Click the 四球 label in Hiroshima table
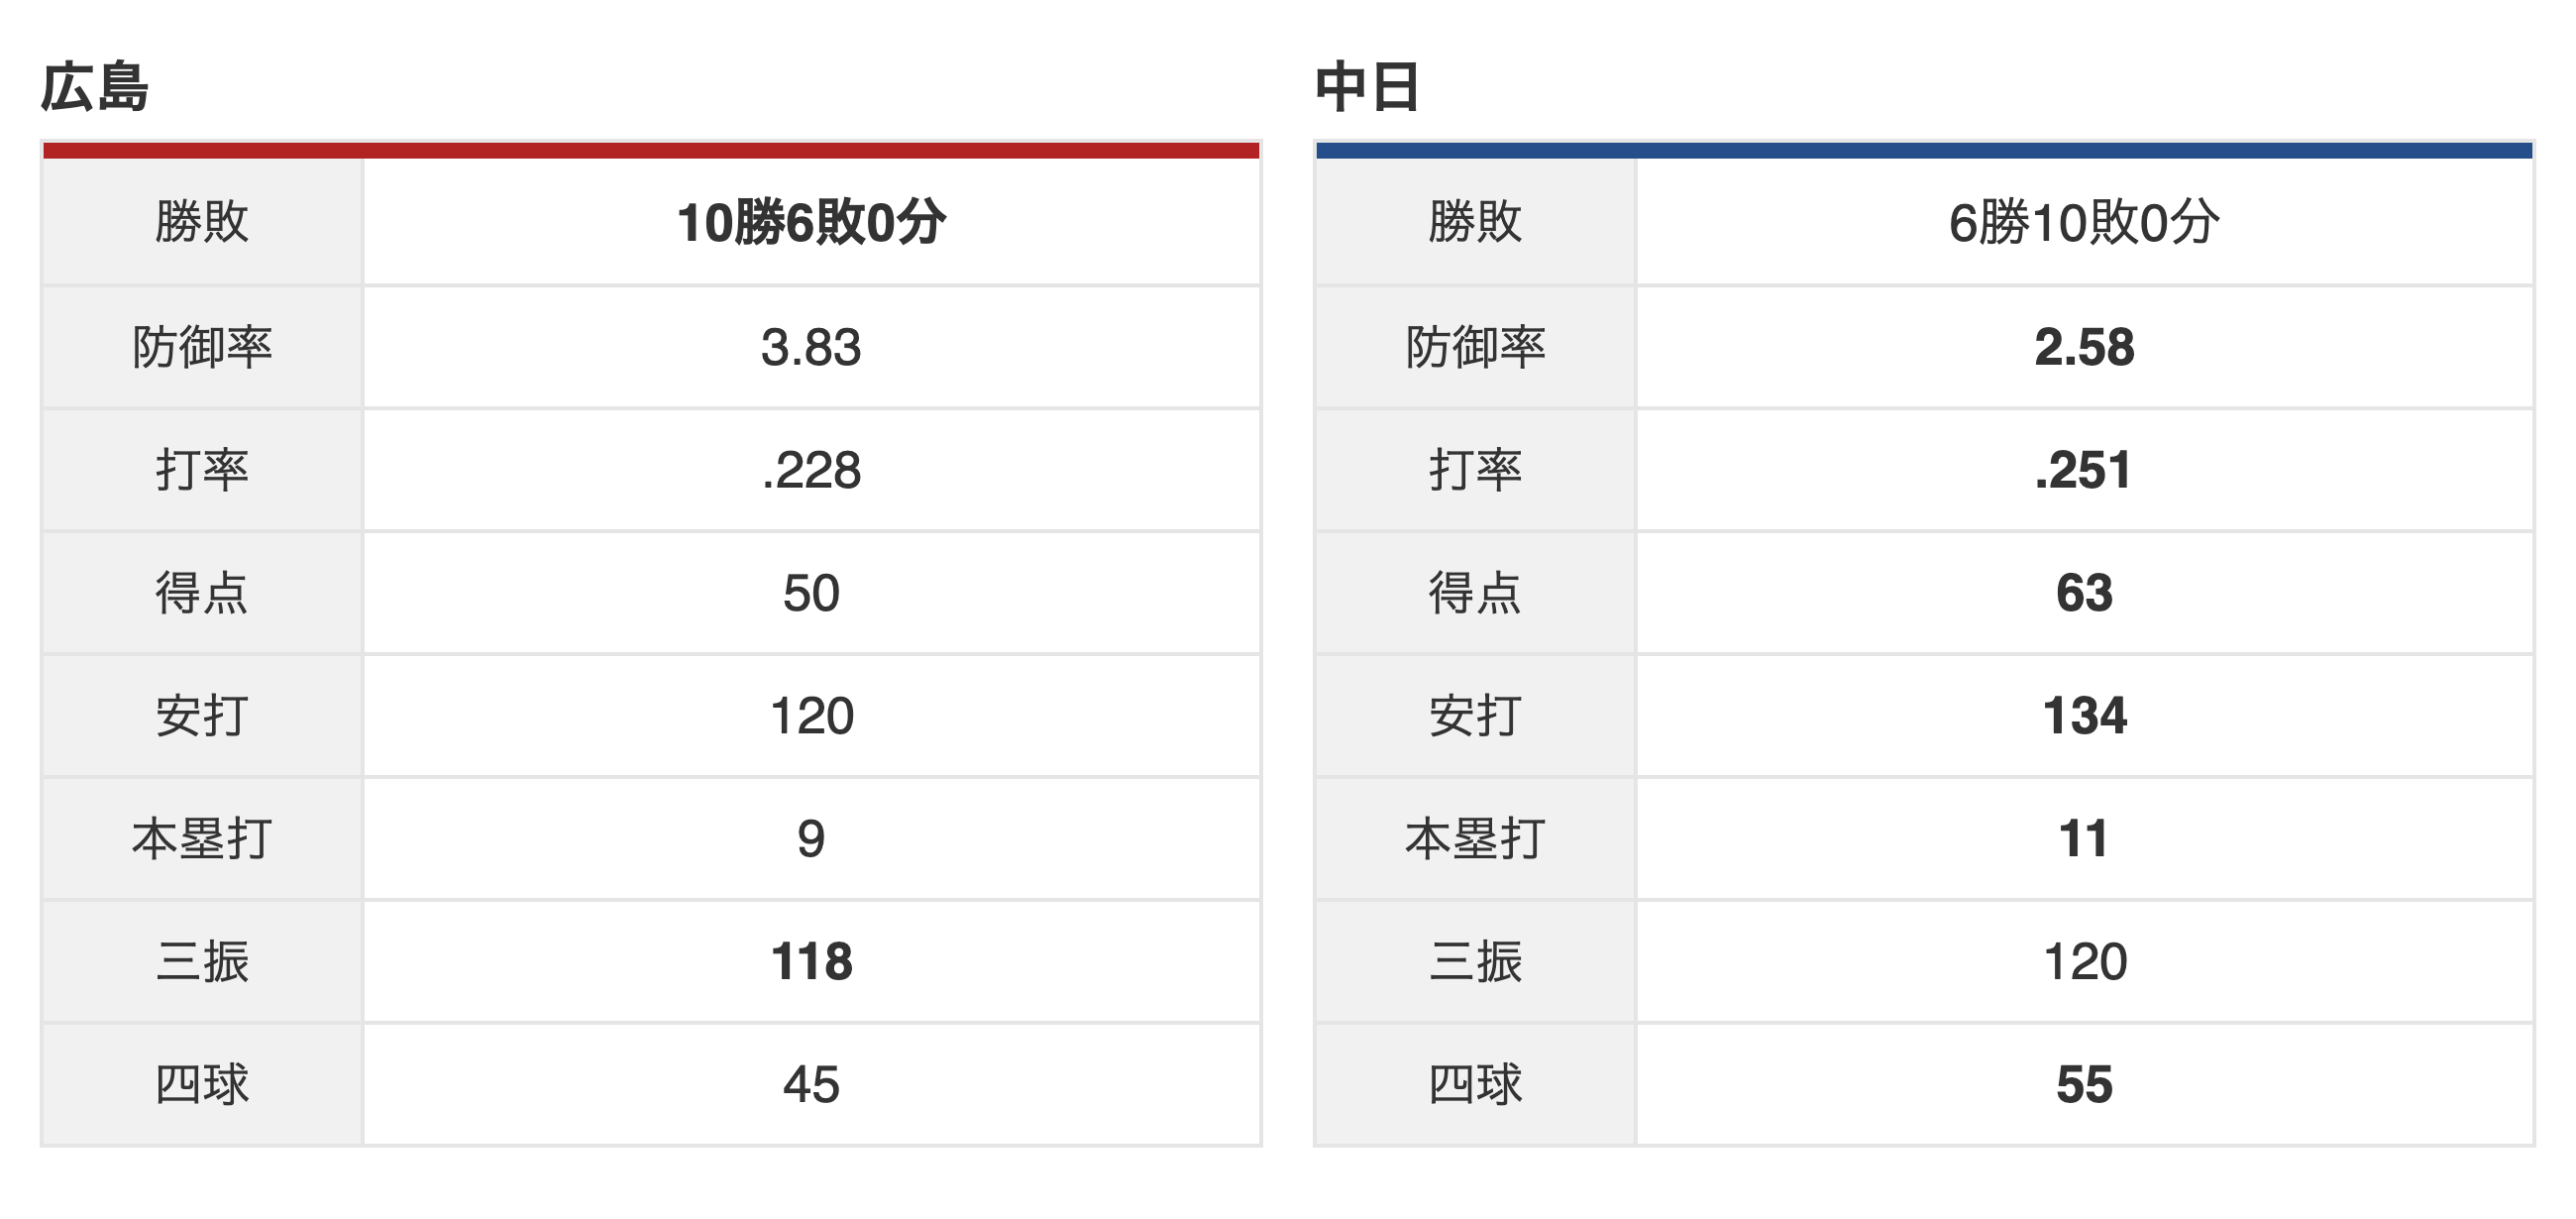 [202, 1086]
